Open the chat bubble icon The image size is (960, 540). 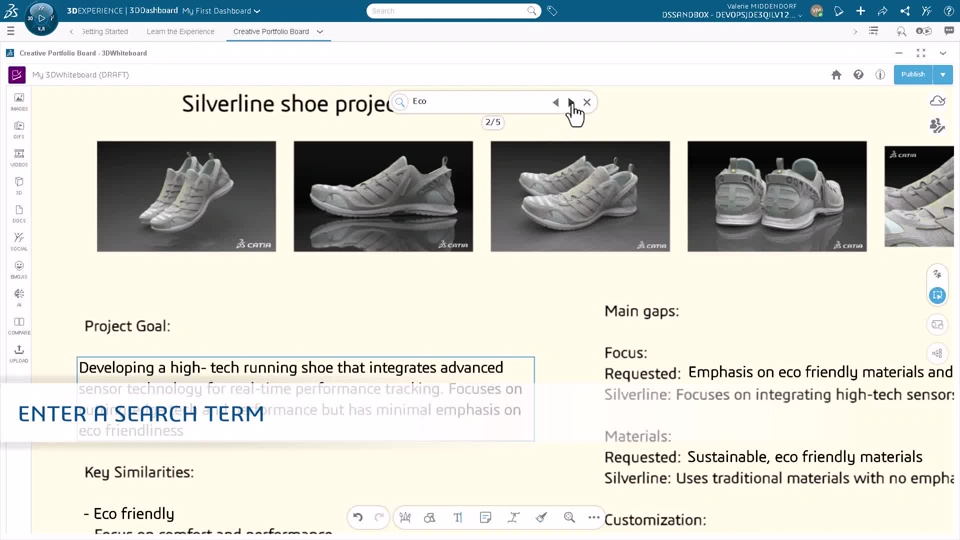(x=949, y=31)
